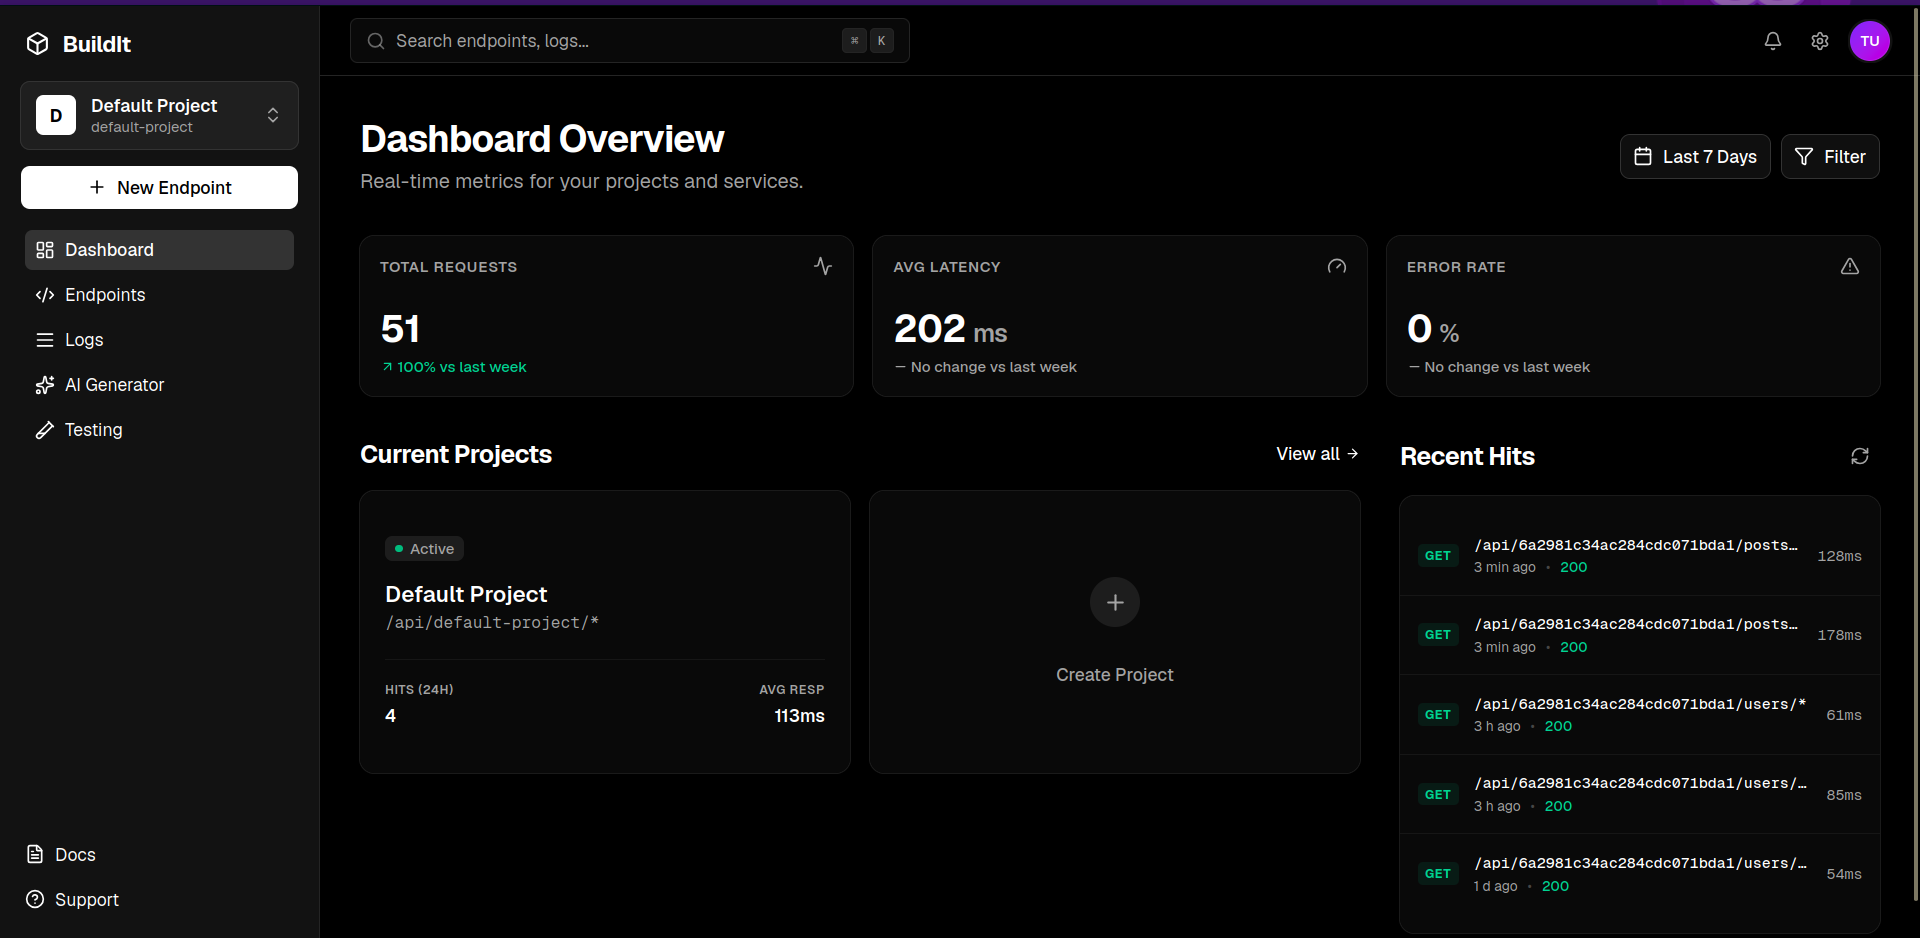
Task: Go to the Dashboard section
Action: [x=159, y=250]
